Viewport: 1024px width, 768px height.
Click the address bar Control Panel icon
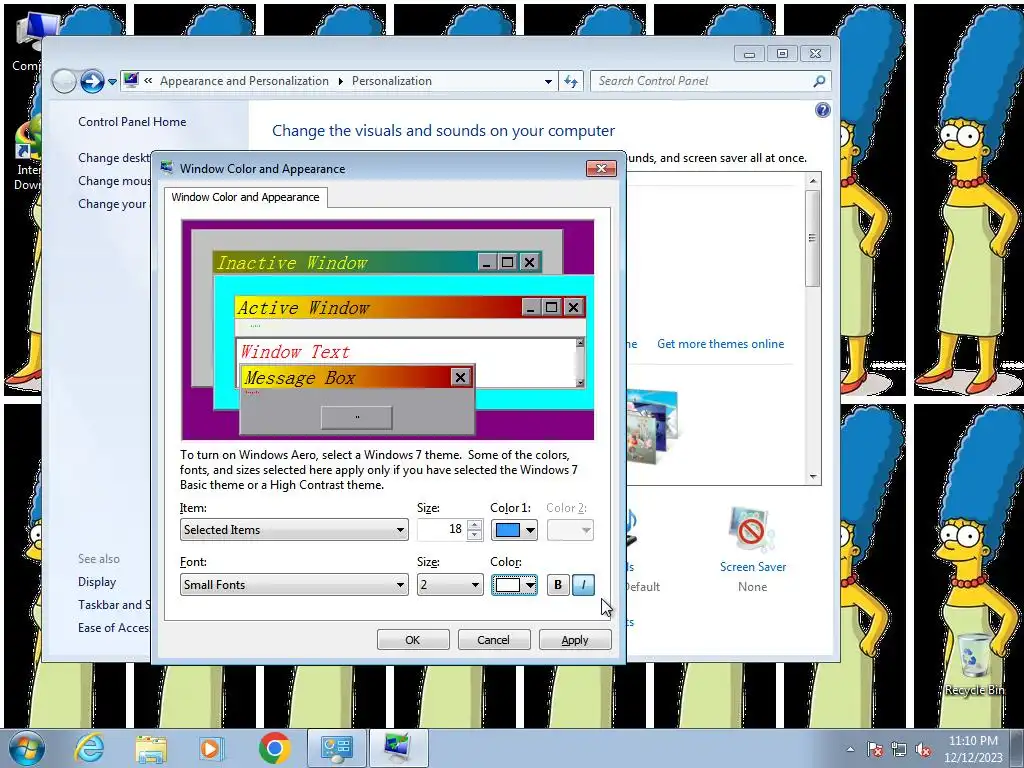131,81
